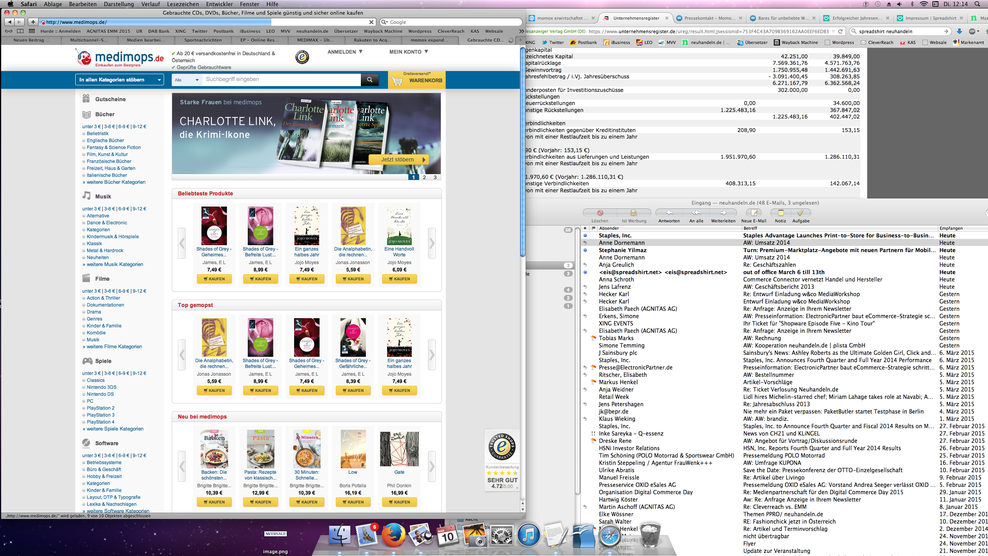Open Firefox from the Dock
The image size is (988, 556).
393,536
